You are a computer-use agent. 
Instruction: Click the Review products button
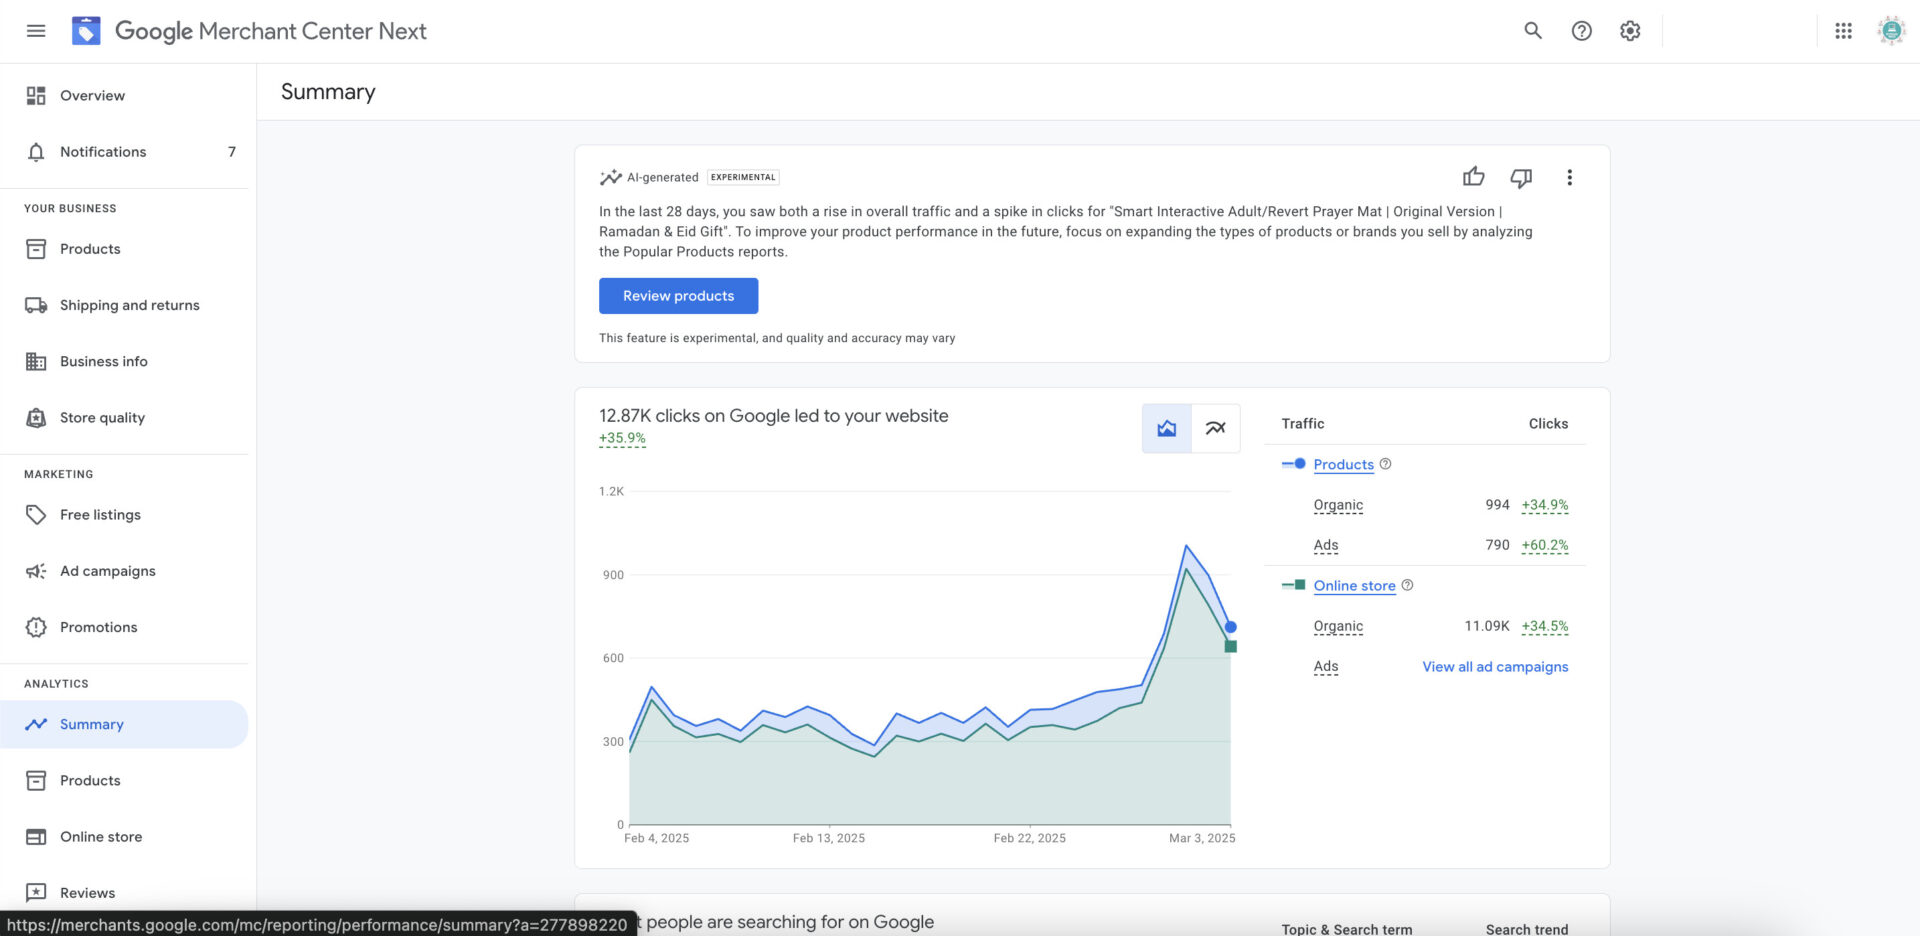678,296
